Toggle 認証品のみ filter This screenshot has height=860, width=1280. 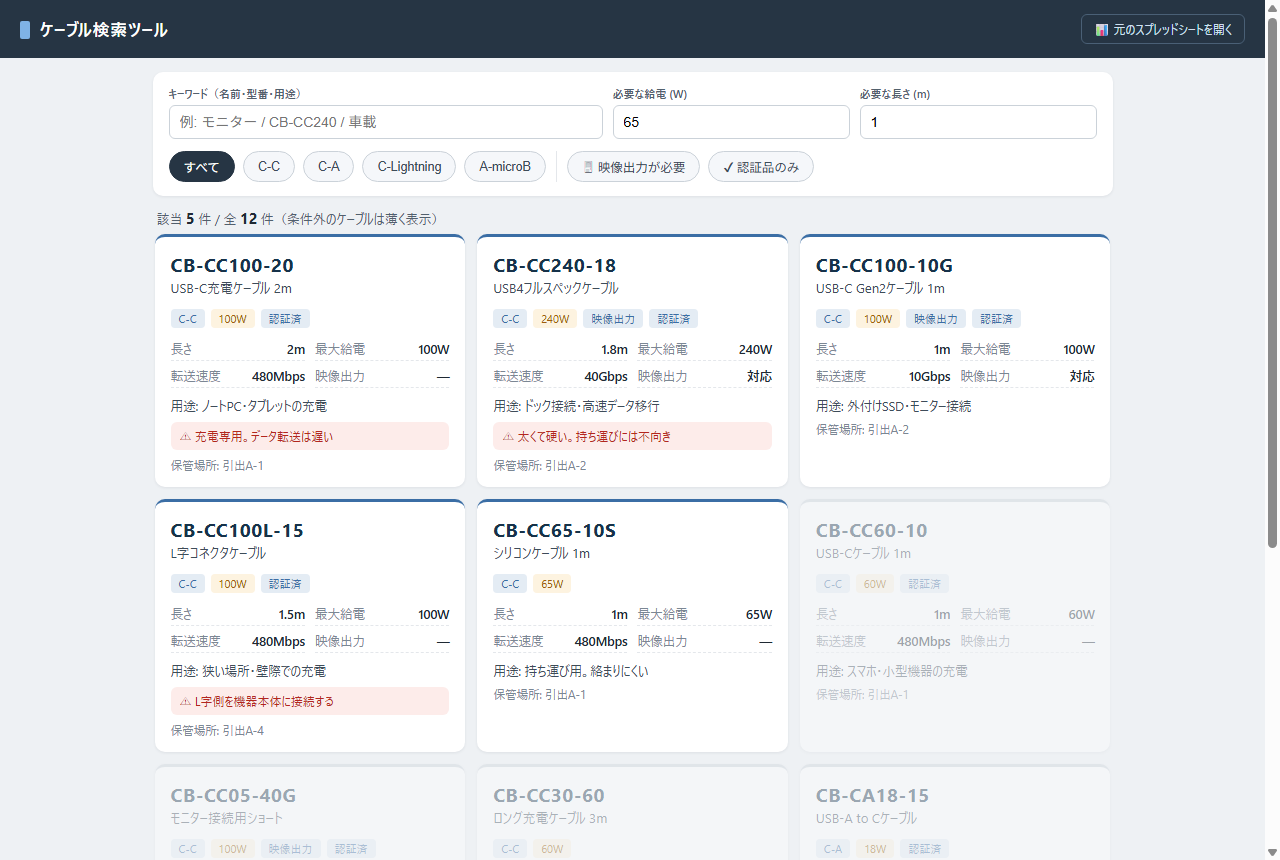coord(761,167)
